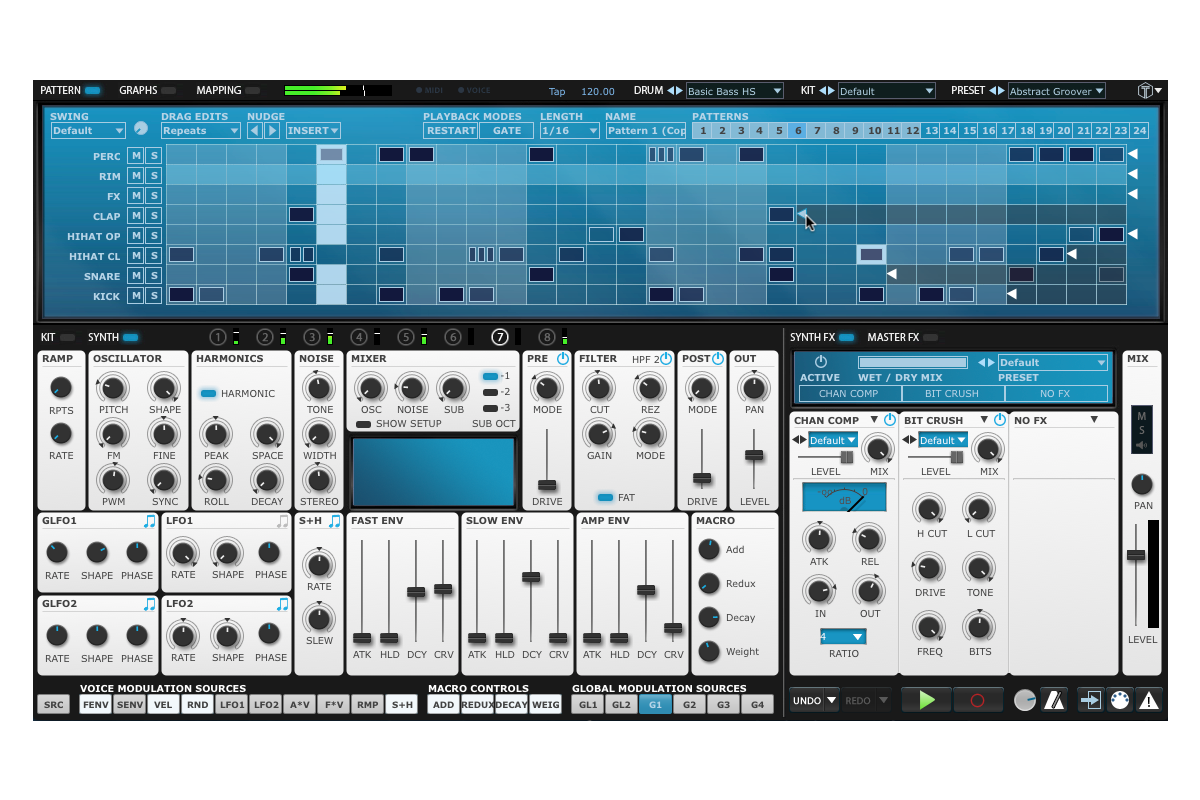1200x800 pixels.
Task: Toggle the HARMONIC switch
Action: 208,394
